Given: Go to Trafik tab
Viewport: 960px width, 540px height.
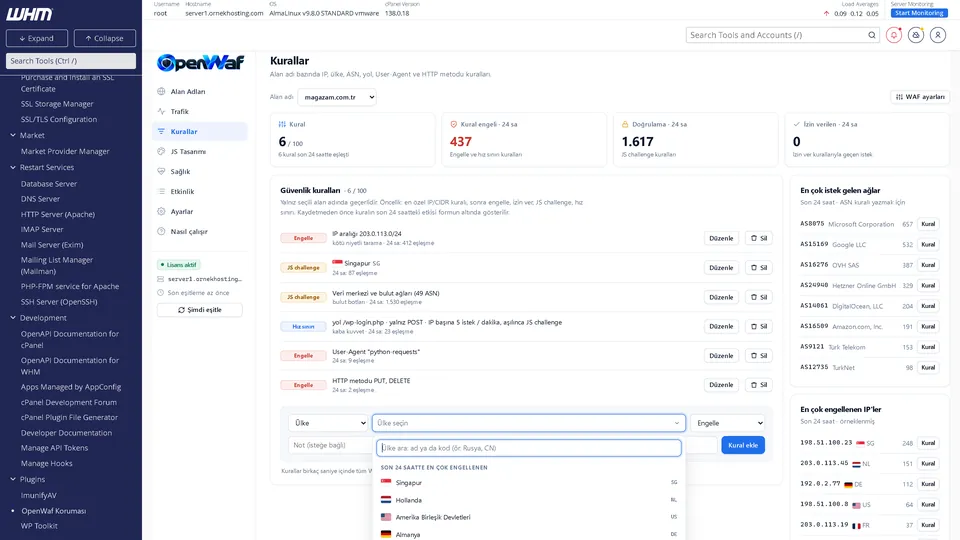Looking at the screenshot, I should coord(200,111).
